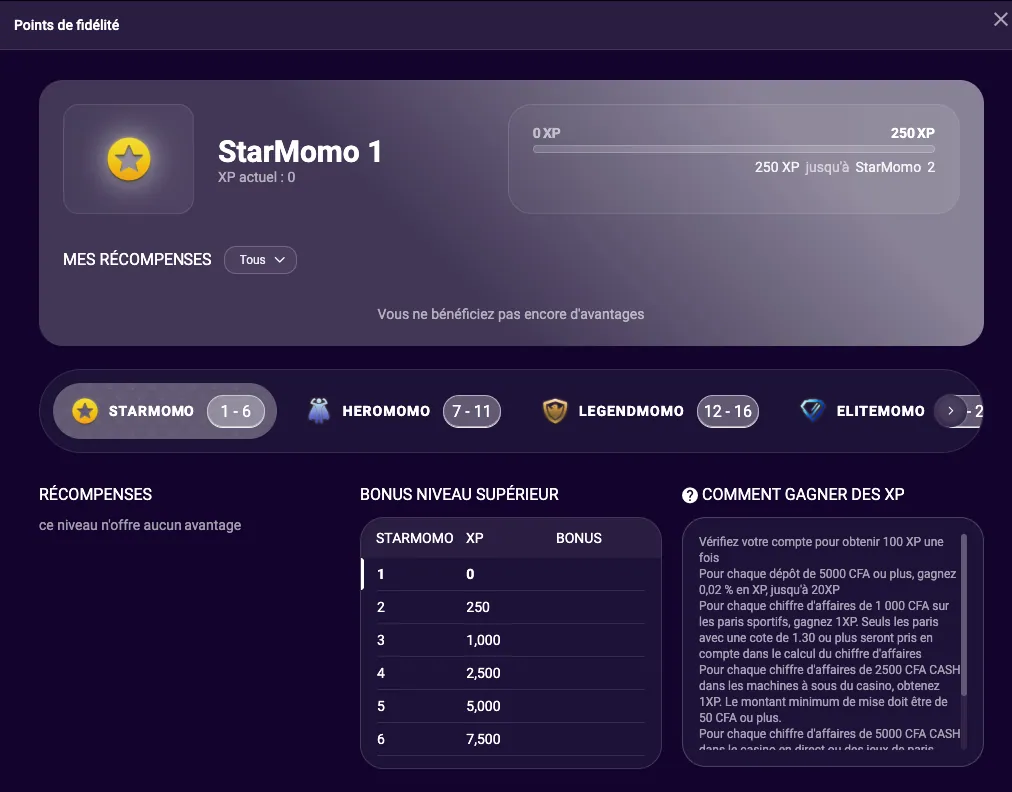The height and width of the screenshot is (792, 1012).
Task: Click the RÉCOMPENSES heading
Action: click(x=96, y=494)
